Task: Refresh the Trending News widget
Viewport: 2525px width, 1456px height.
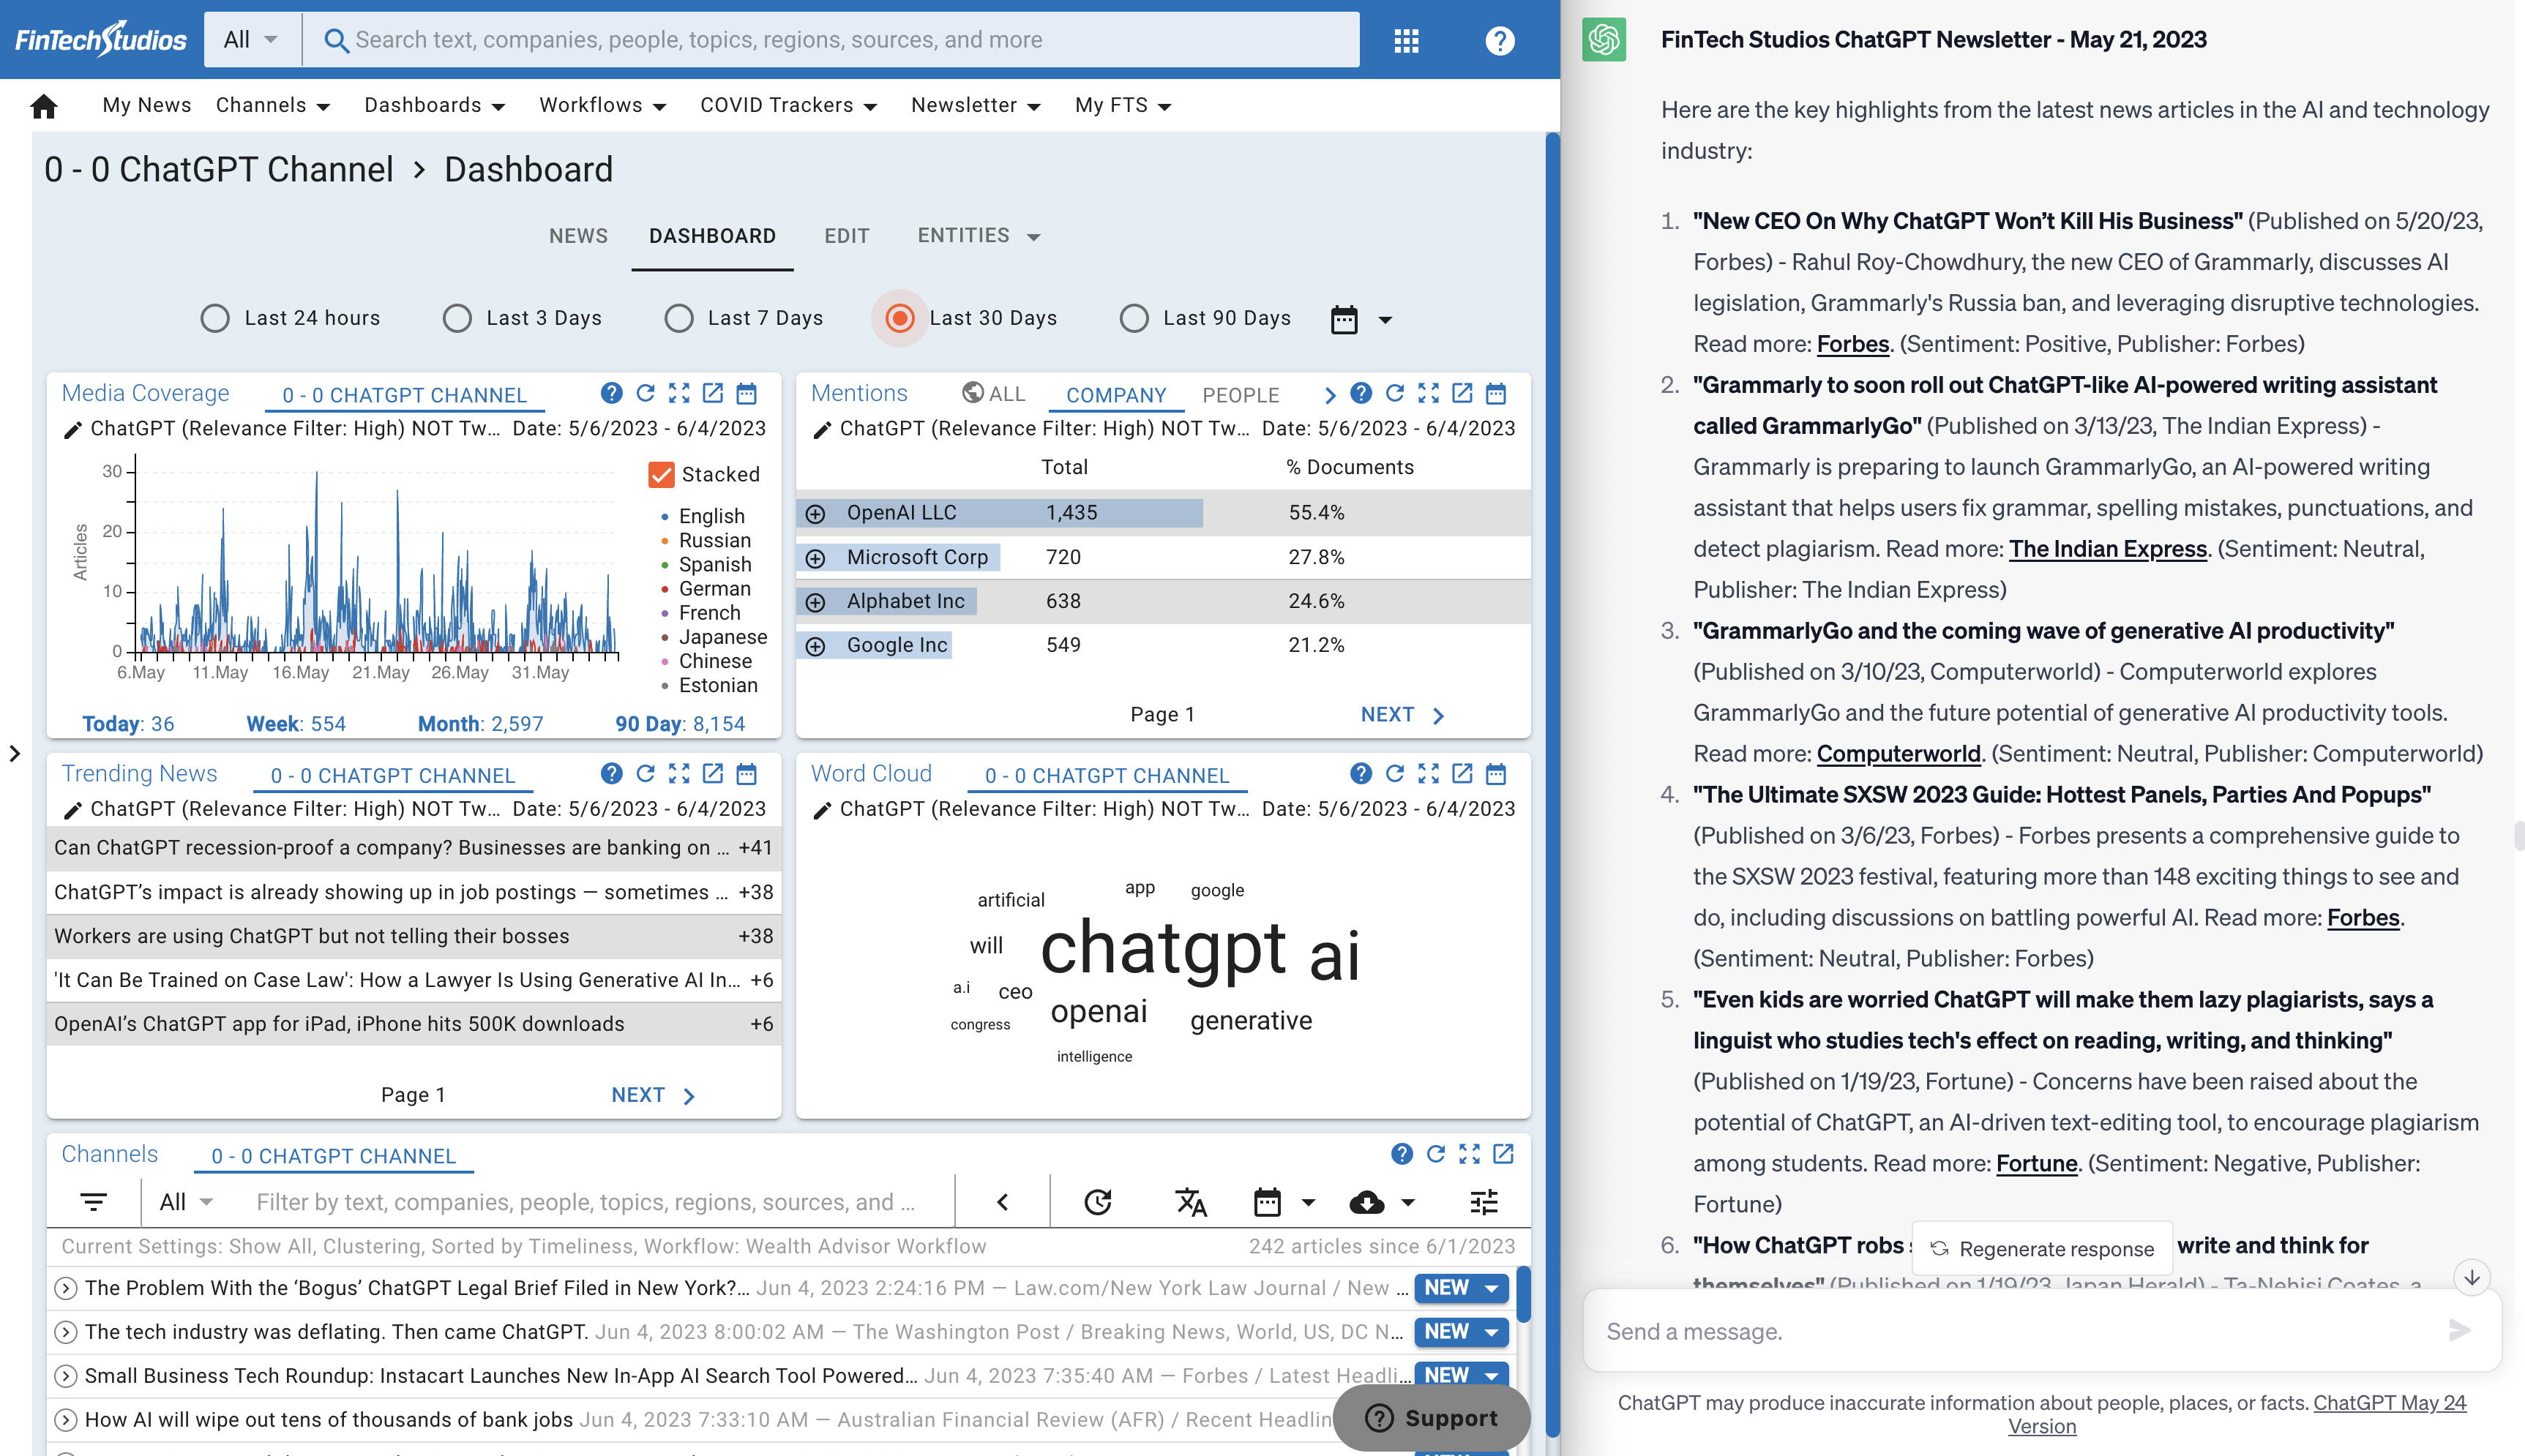Action: click(x=645, y=773)
